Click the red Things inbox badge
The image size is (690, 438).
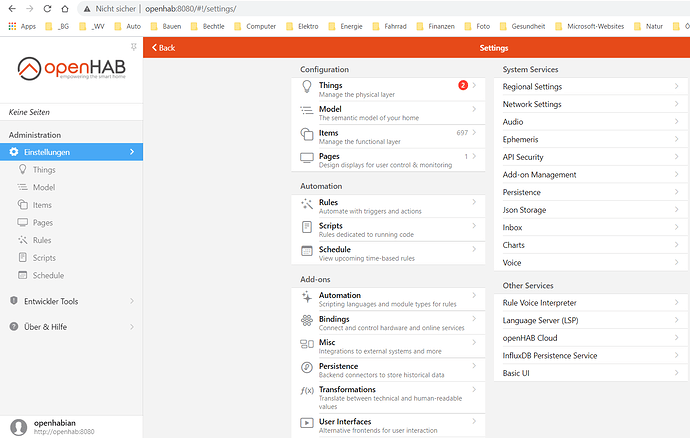[x=463, y=85]
